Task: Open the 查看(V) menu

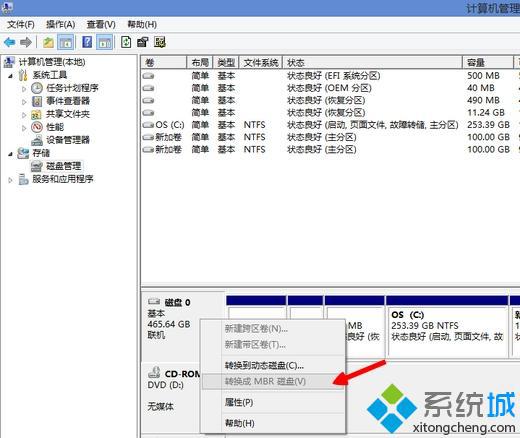Action: coord(101,25)
